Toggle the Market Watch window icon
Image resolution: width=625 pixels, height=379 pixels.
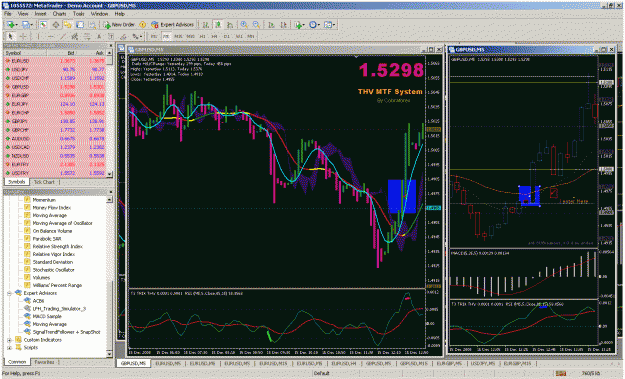coord(43,25)
